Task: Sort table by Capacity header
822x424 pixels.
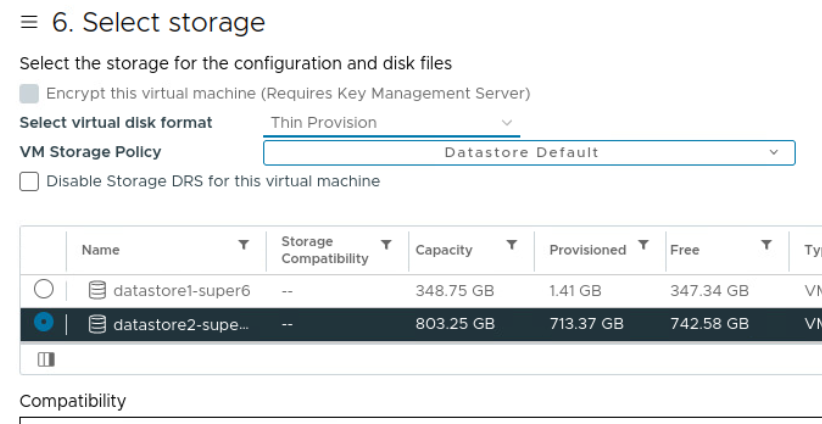Action: click(x=444, y=250)
